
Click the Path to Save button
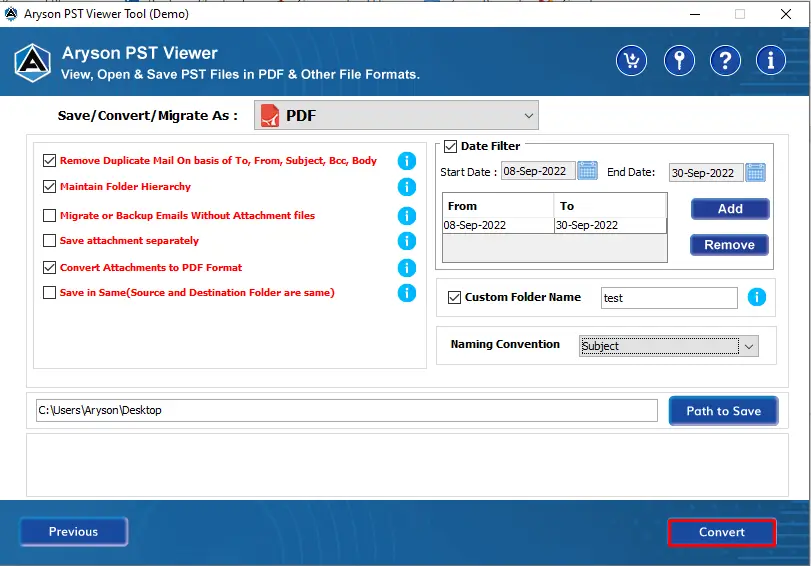point(723,411)
